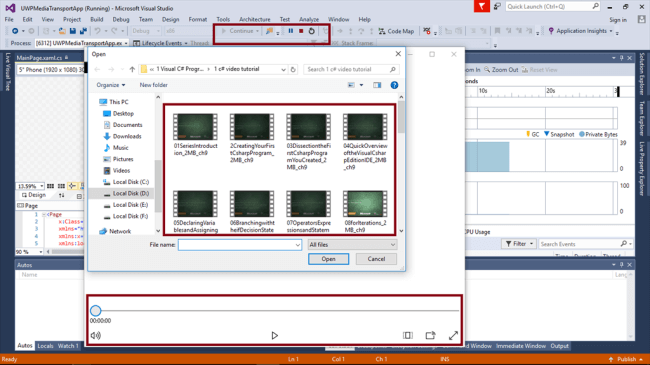The image size is (650, 365).
Task: Open the Analyze menu
Action: 309,19
